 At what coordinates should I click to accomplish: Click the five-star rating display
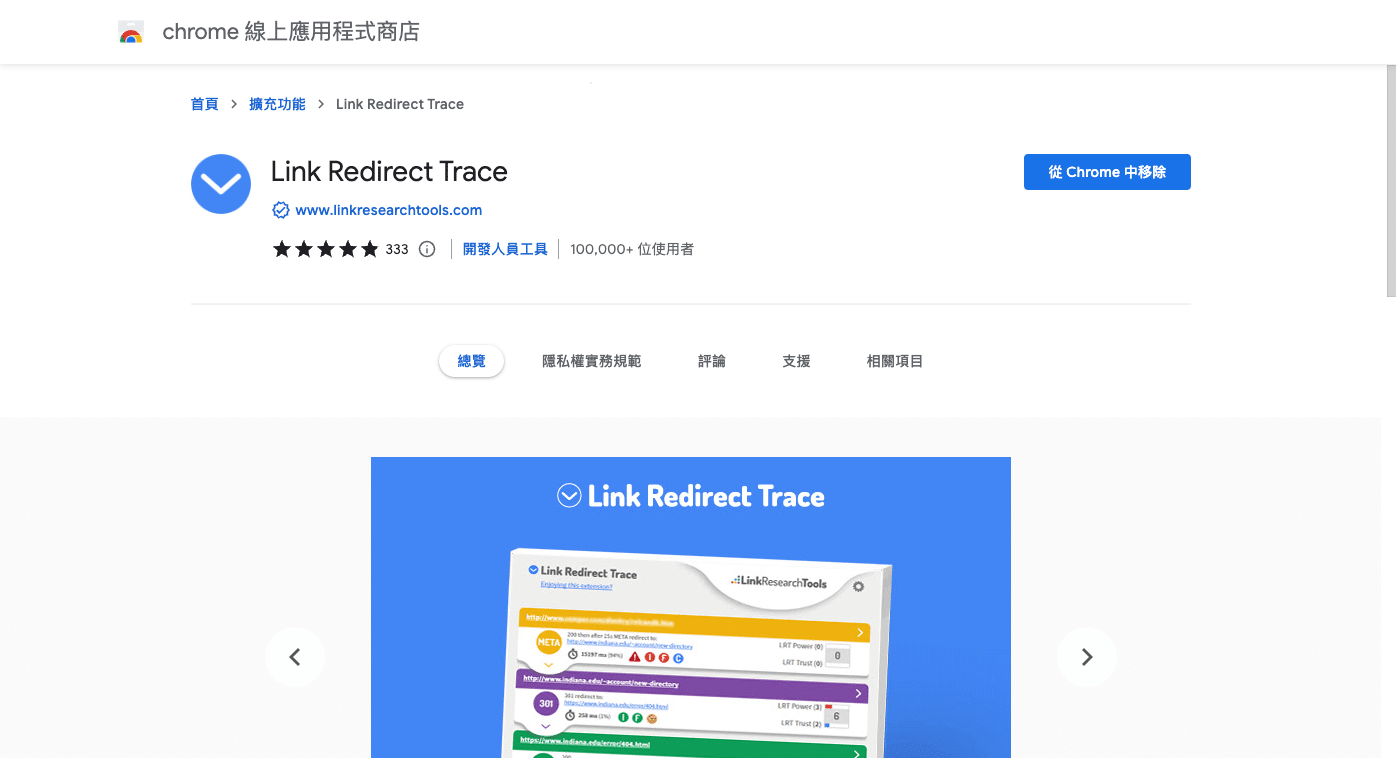pos(325,249)
